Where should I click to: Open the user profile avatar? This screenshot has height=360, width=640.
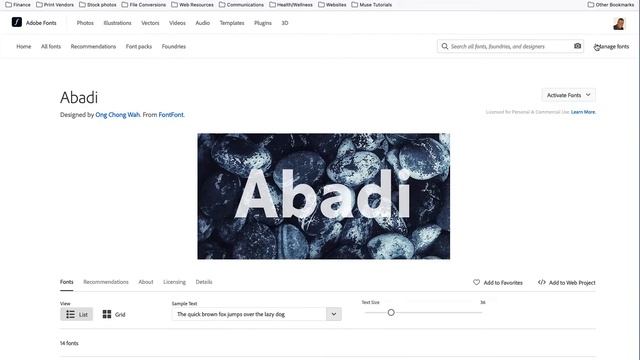point(619,24)
